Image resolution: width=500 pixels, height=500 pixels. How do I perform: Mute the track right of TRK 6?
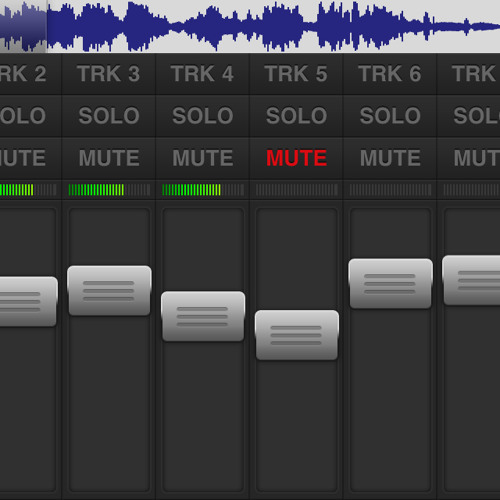[469, 158]
